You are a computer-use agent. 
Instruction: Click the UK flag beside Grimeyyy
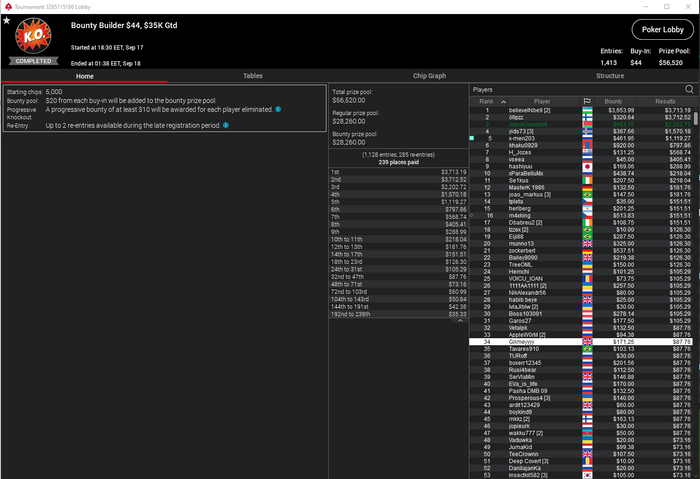588,342
